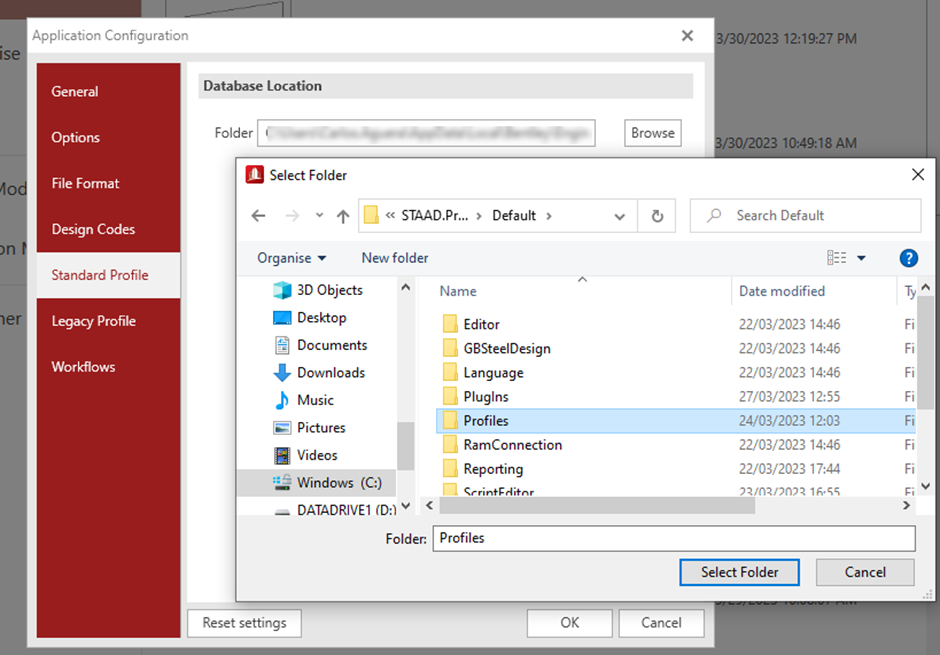Screen dimensions: 940x655
Task: Open the Design Codes tab
Action: [94, 229]
